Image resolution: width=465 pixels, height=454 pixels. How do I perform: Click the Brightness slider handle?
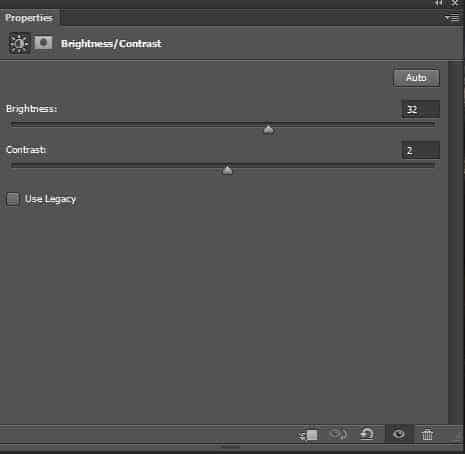(x=268, y=129)
